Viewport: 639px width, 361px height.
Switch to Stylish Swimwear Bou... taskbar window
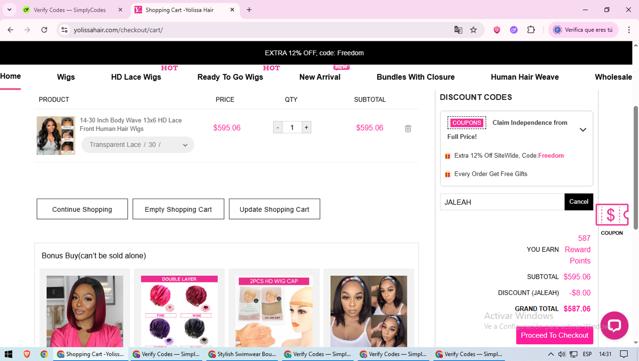242,354
